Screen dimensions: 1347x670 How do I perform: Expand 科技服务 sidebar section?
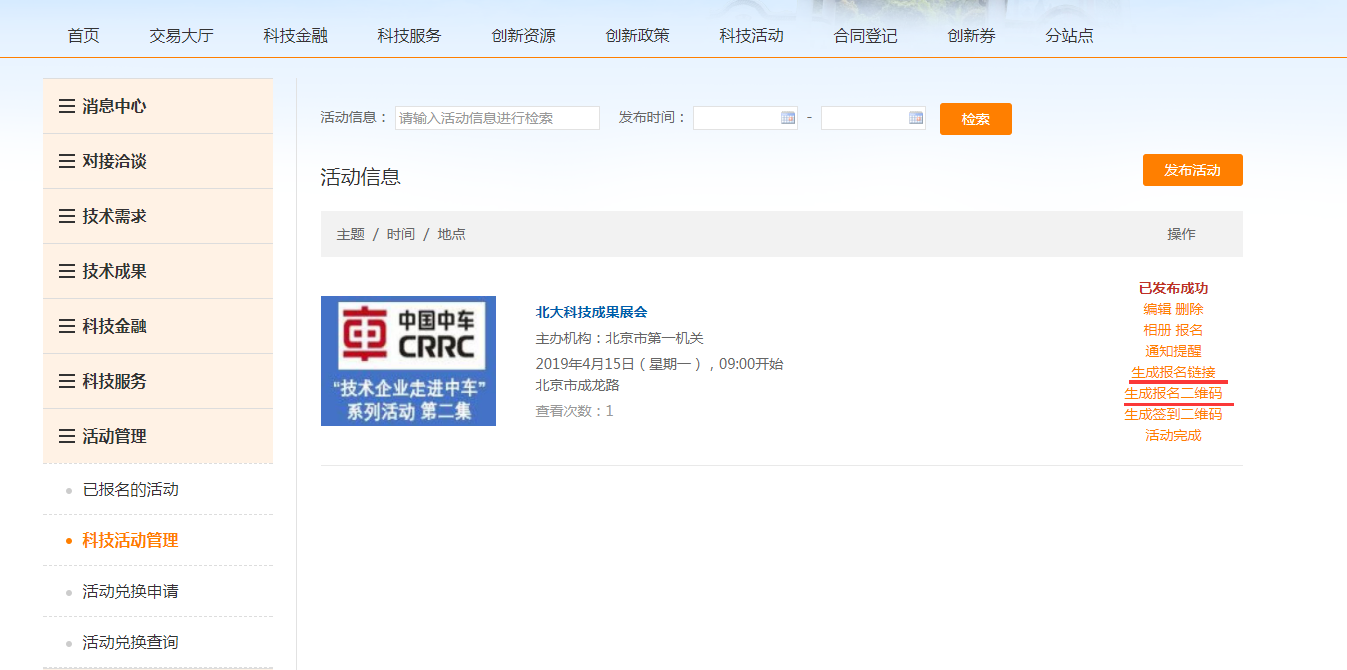point(158,381)
